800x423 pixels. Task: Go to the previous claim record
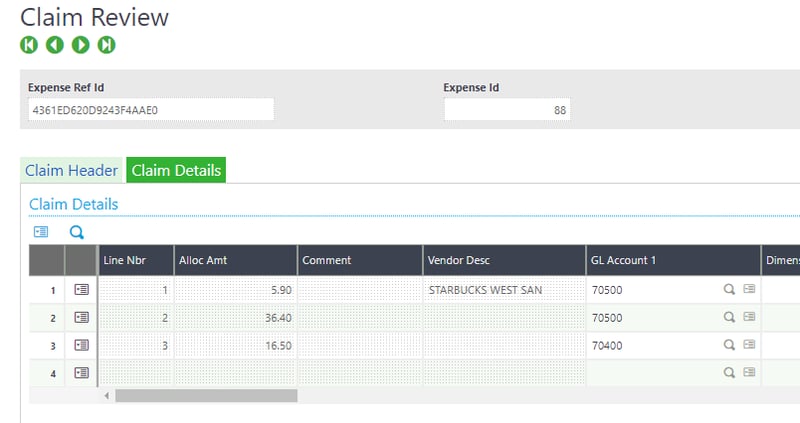click(54, 45)
